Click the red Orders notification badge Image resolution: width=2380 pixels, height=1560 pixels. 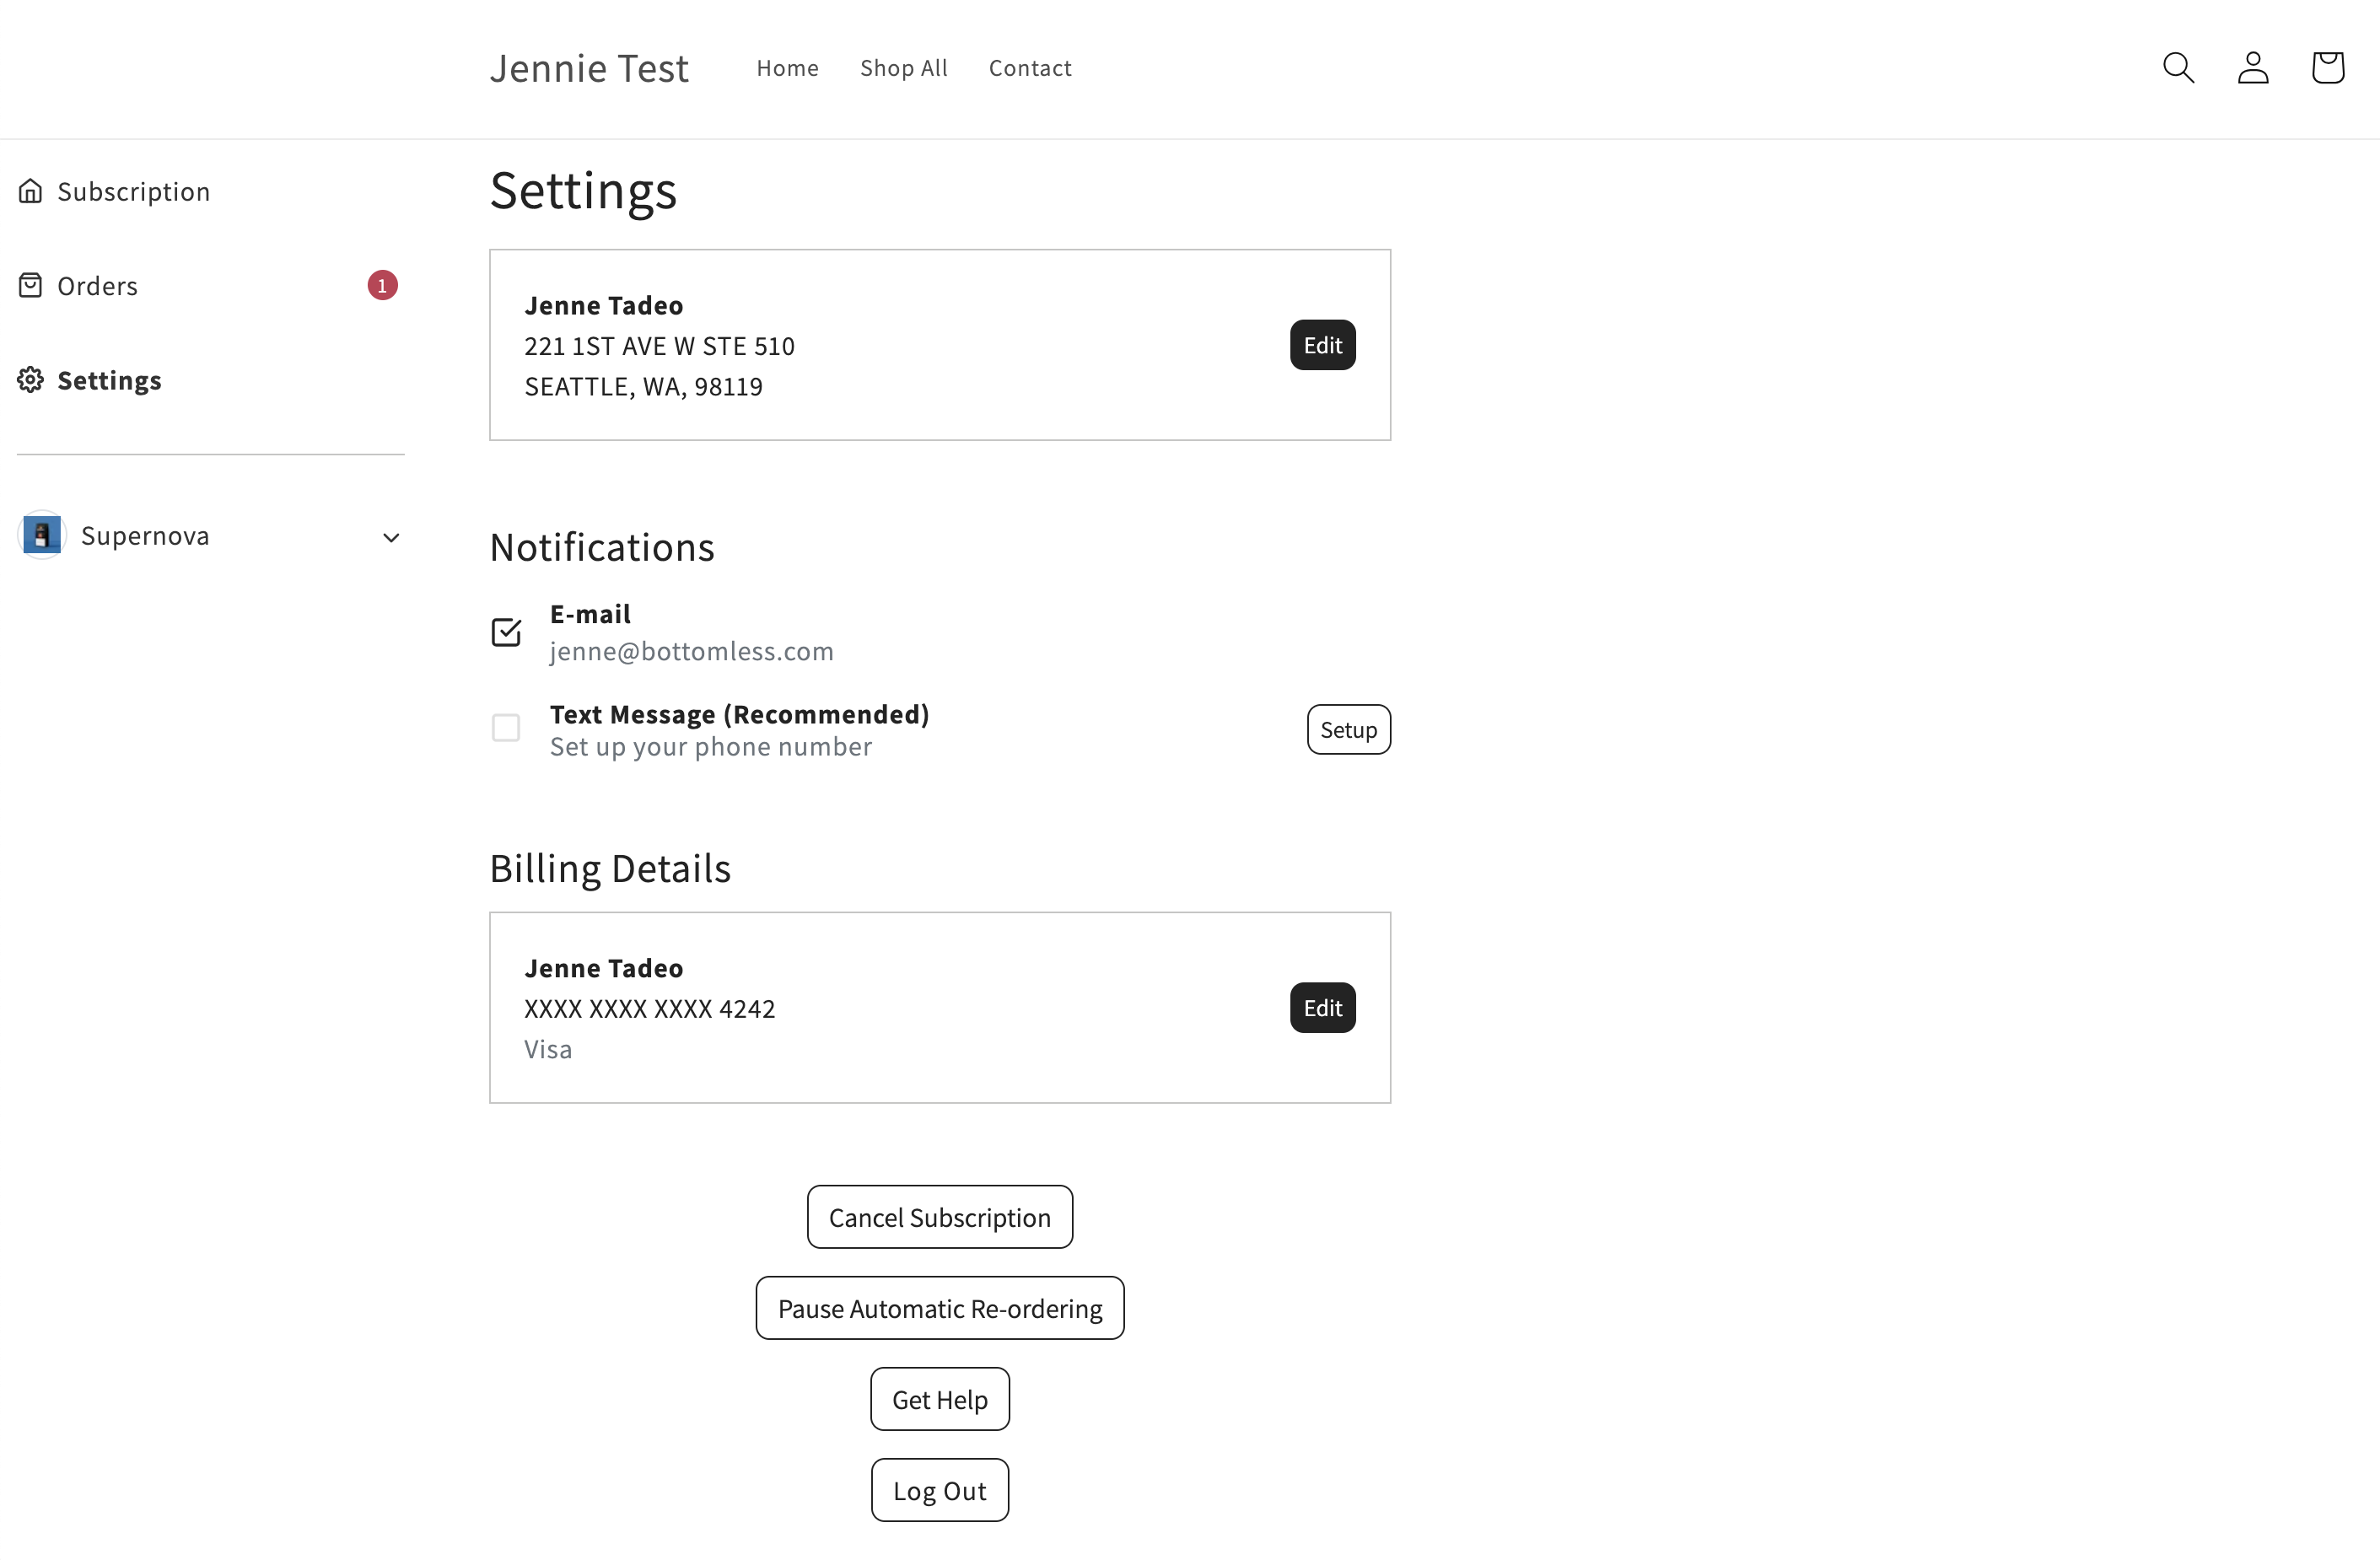tap(383, 286)
